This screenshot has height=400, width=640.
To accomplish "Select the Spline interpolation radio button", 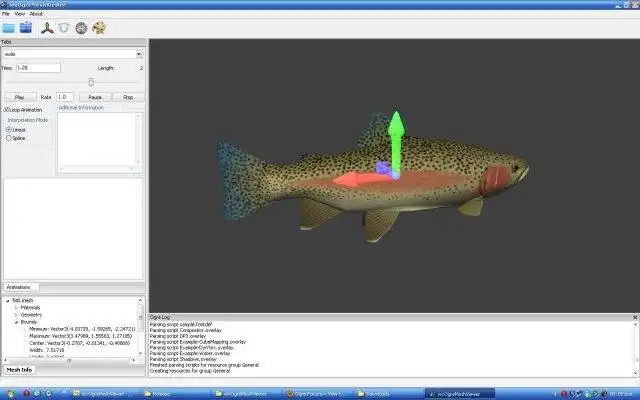I will [x=9, y=138].
